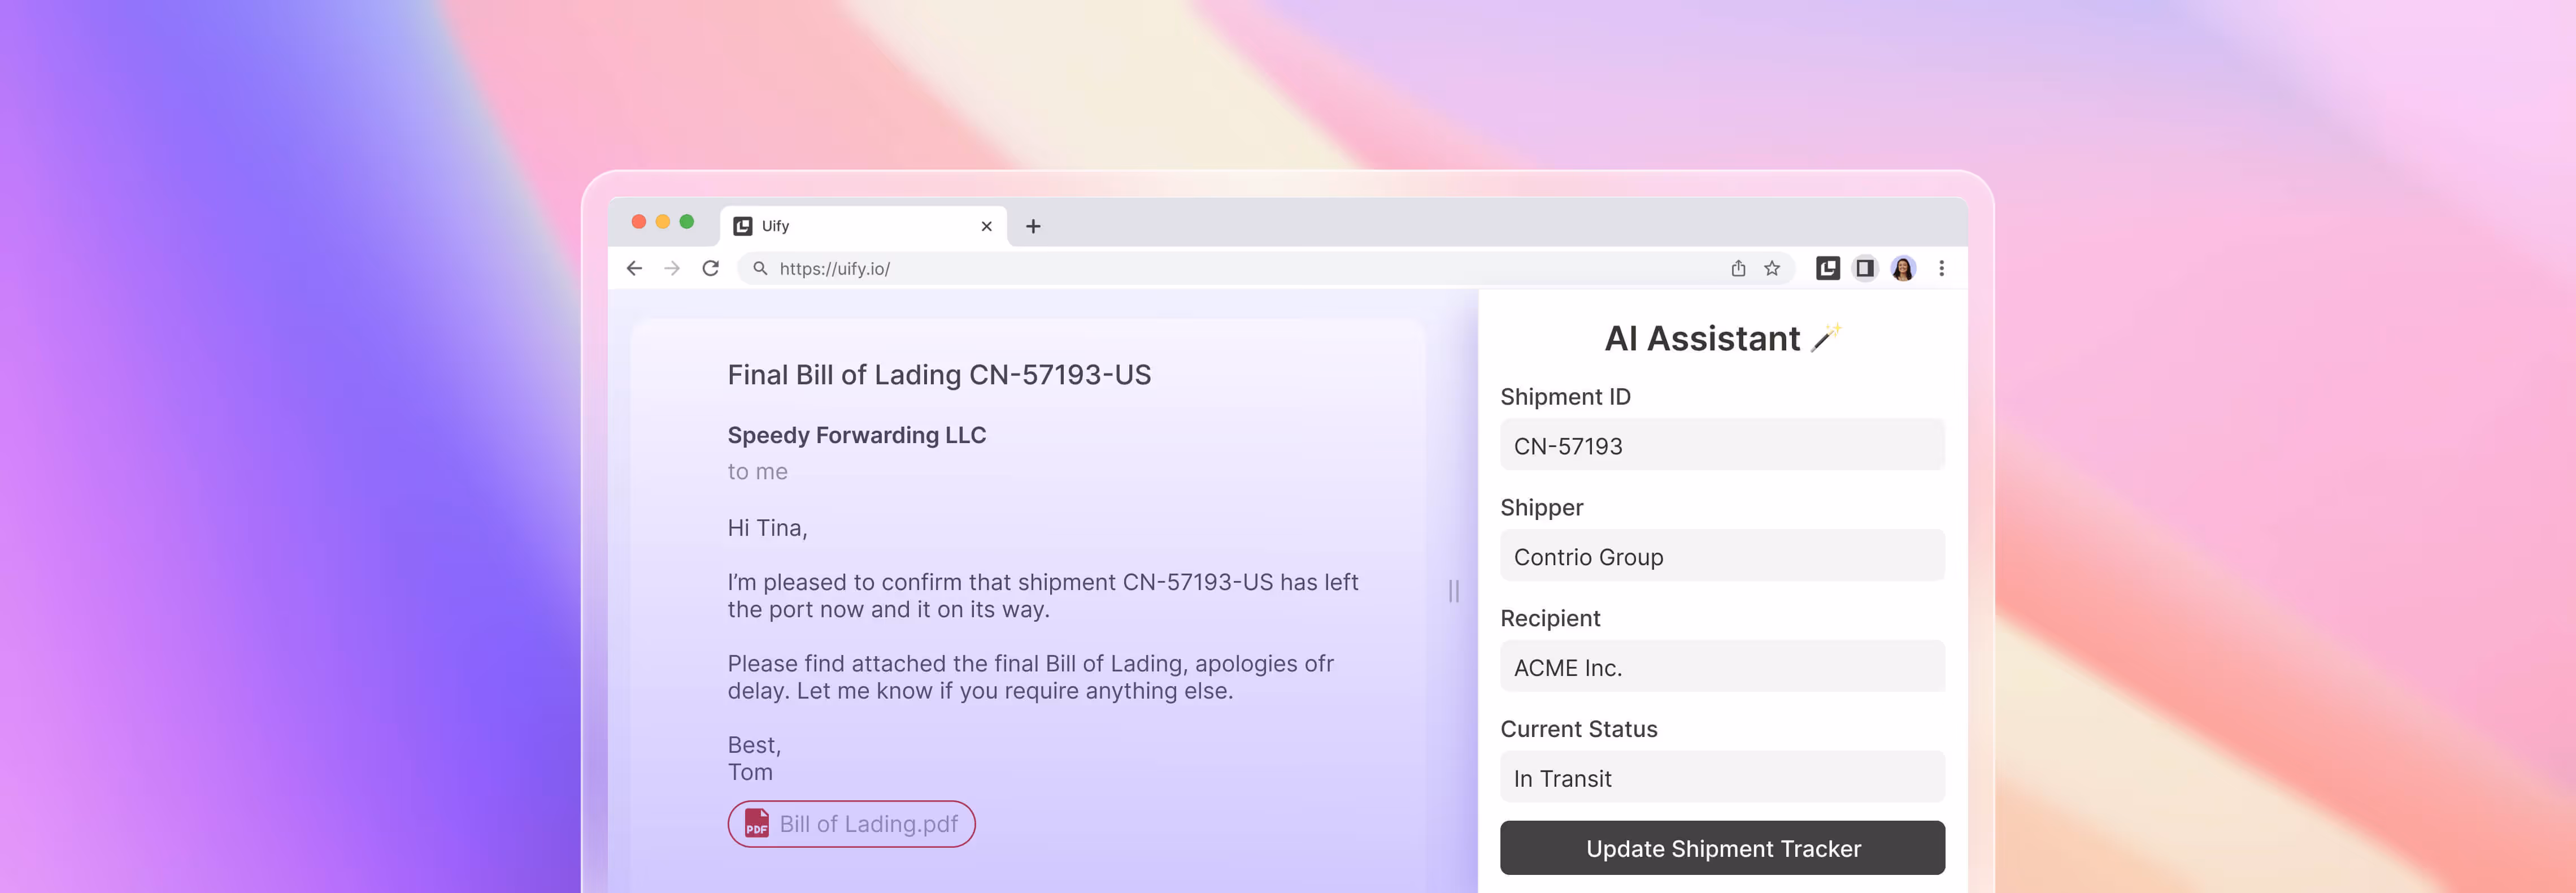The image size is (2576, 893).
Task: Click the browser back arrow
Action: [x=634, y=268]
